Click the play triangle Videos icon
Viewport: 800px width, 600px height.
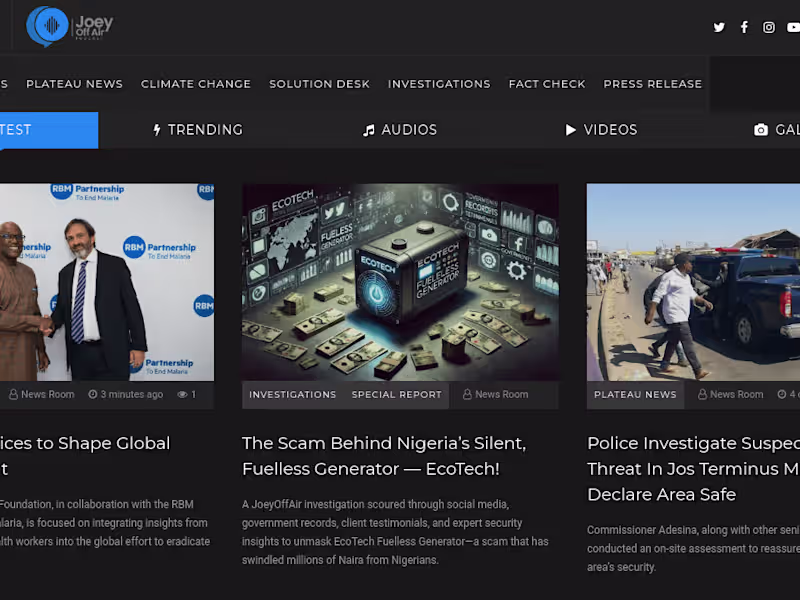pos(570,130)
